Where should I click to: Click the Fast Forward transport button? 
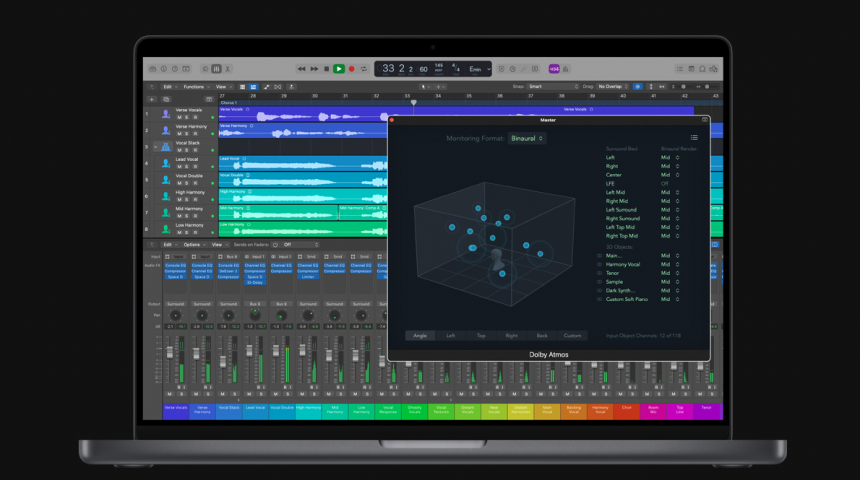click(x=314, y=69)
